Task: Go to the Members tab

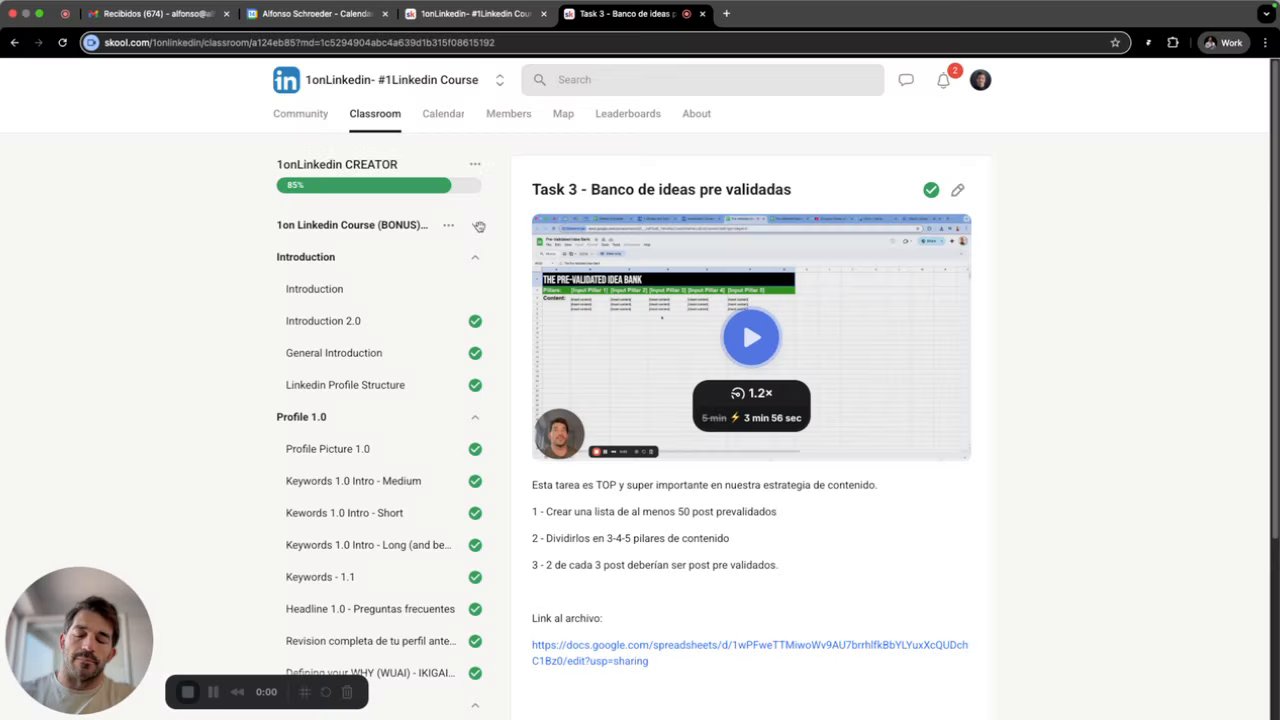Action: 508,114
